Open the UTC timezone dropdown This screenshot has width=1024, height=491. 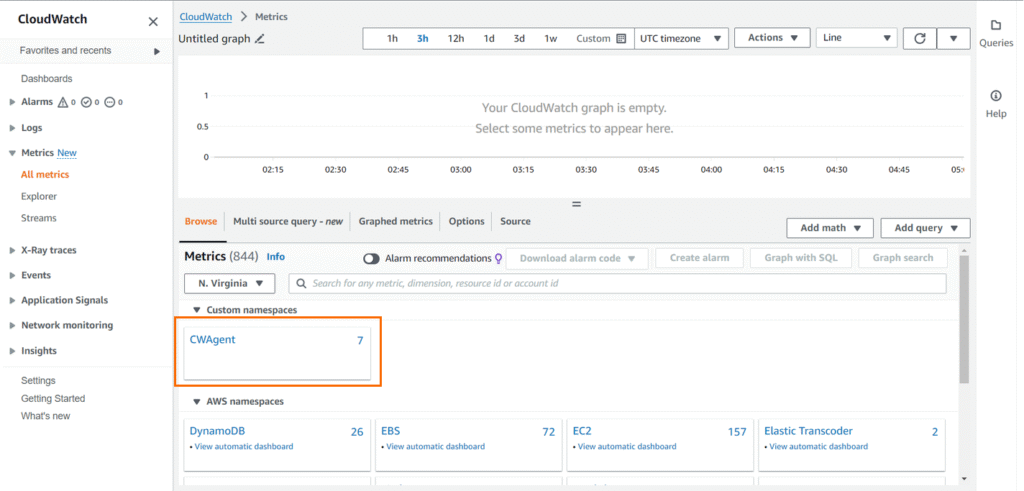pos(684,38)
